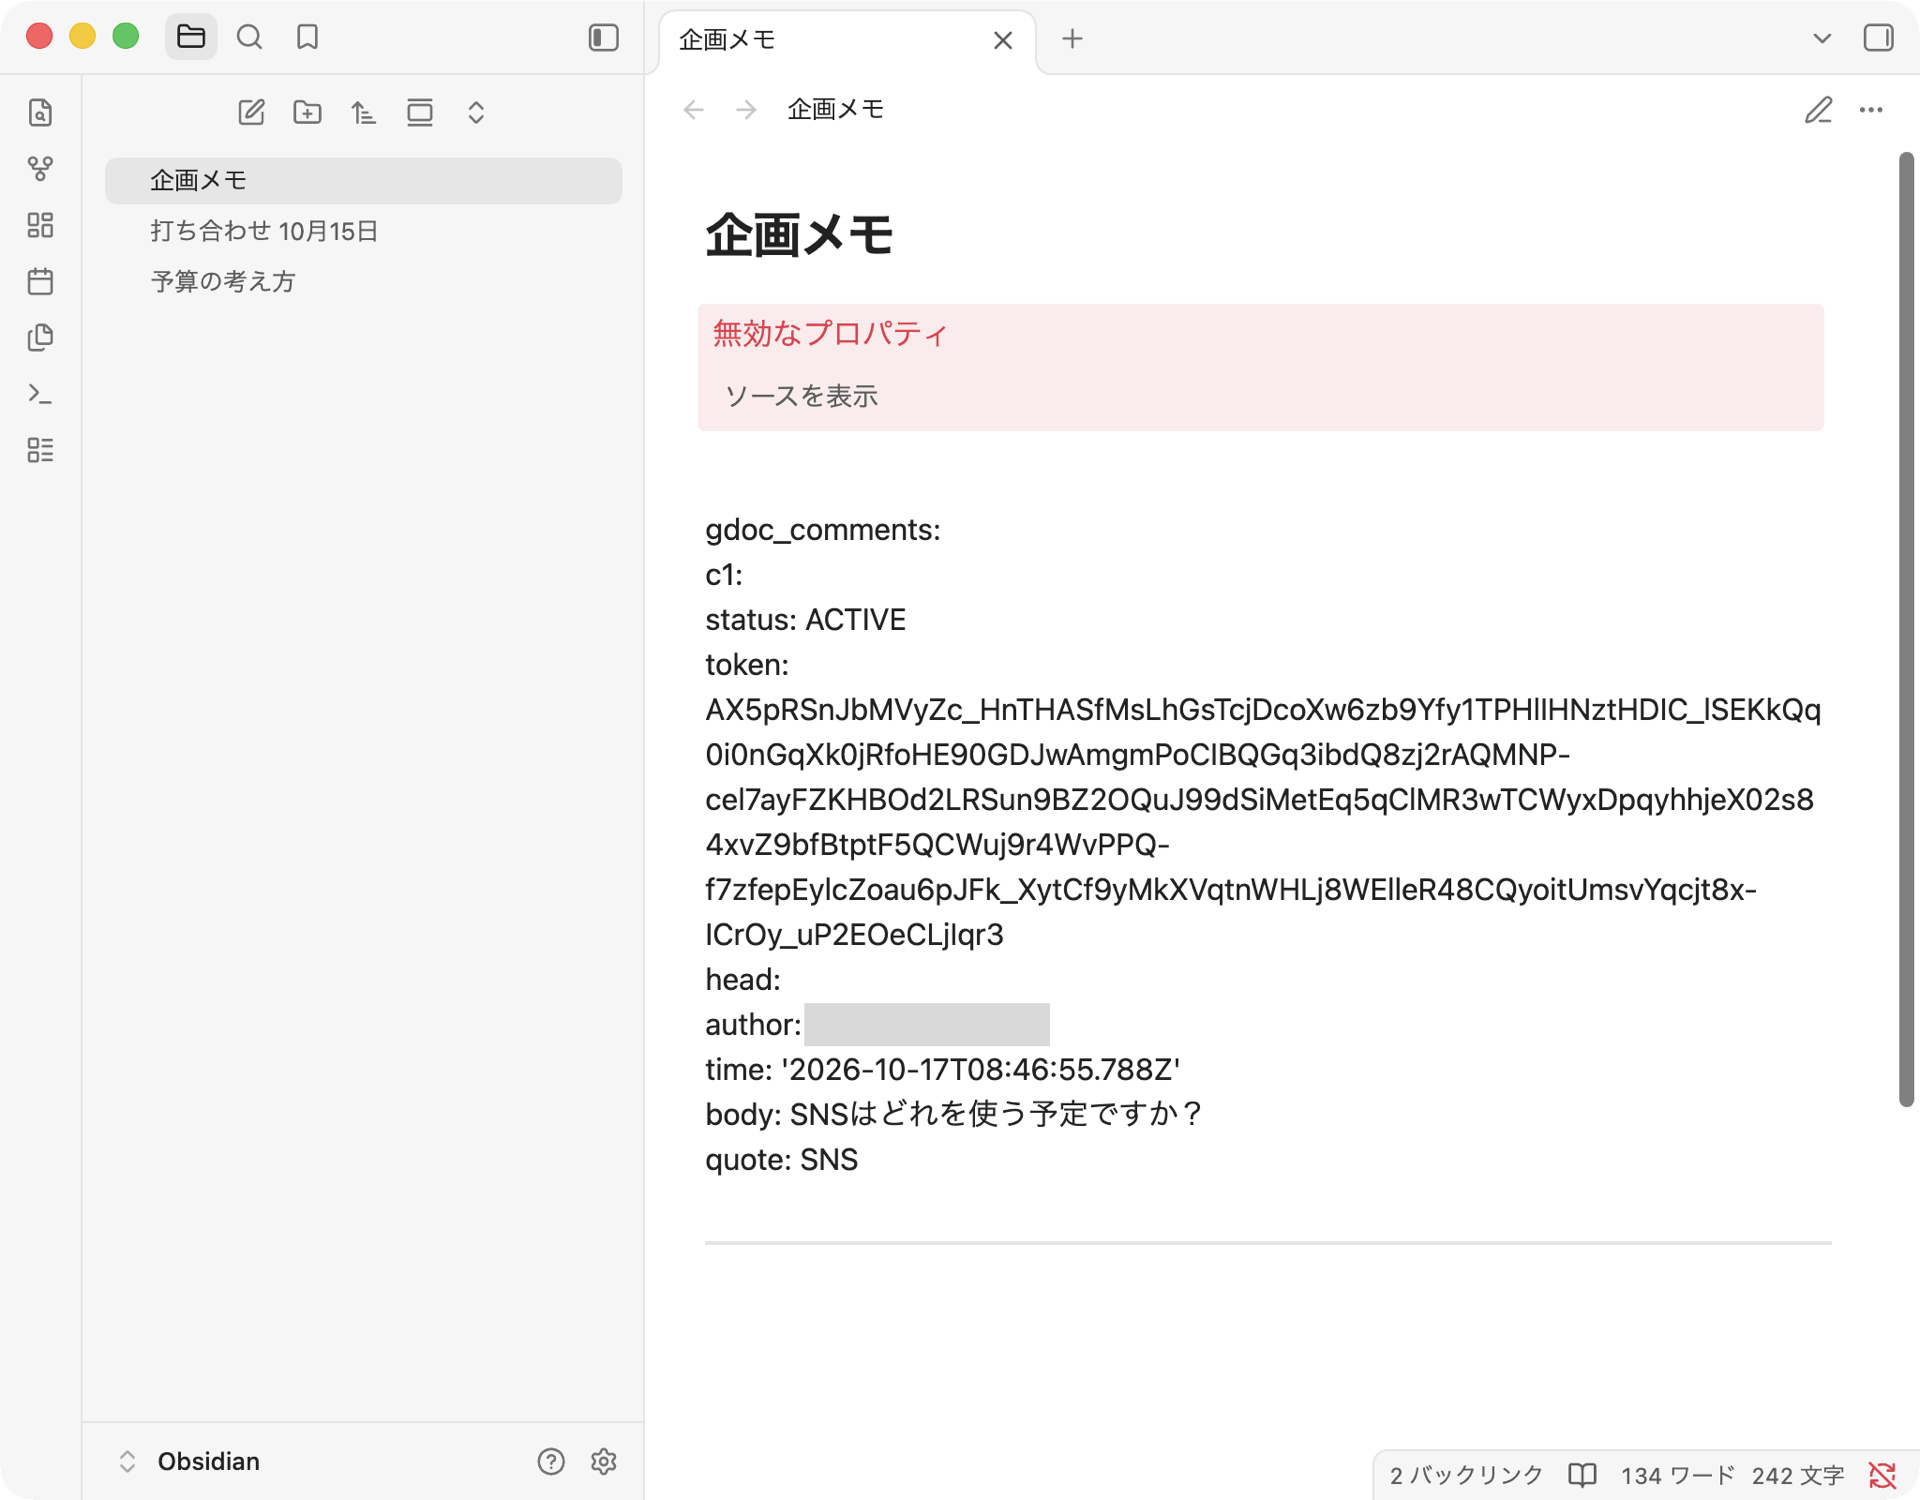Open the help question mark icon
The height and width of the screenshot is (1500, 1920).
point(551,1462)
